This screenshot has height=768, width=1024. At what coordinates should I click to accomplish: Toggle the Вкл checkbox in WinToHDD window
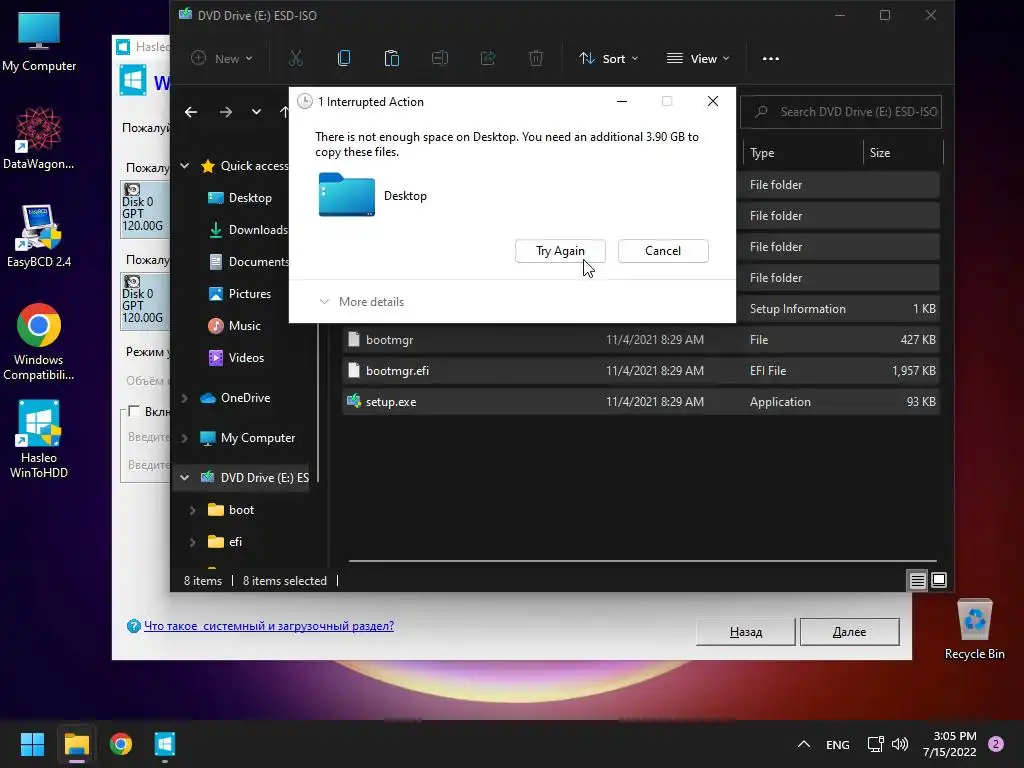(x=134, y=411)
